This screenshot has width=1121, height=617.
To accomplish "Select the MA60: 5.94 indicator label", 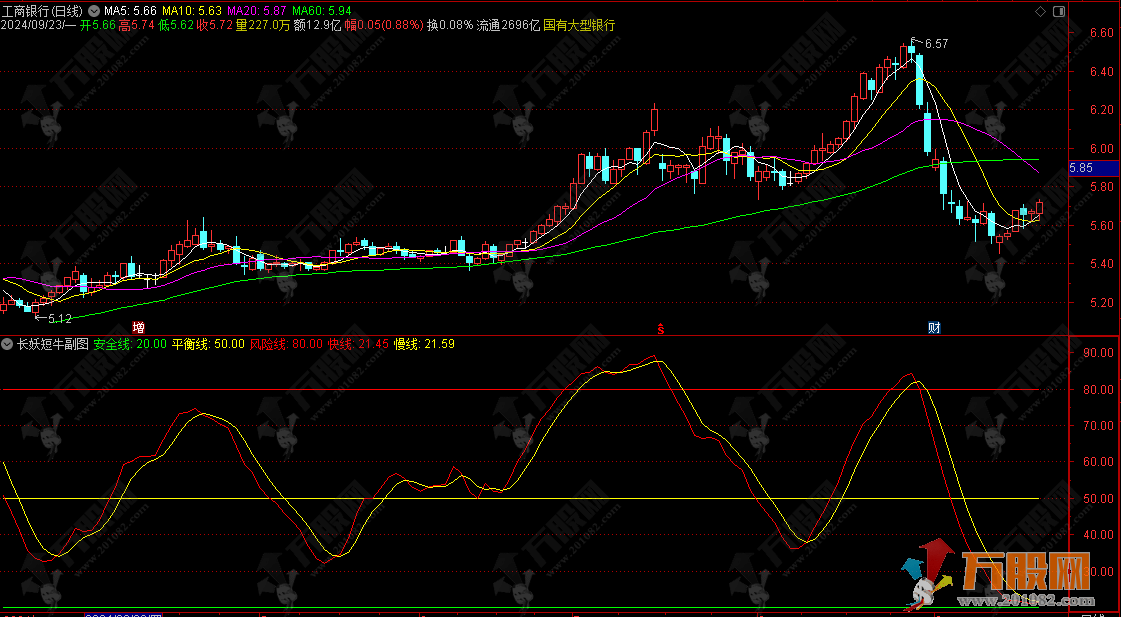I will [x=320, y=11].
